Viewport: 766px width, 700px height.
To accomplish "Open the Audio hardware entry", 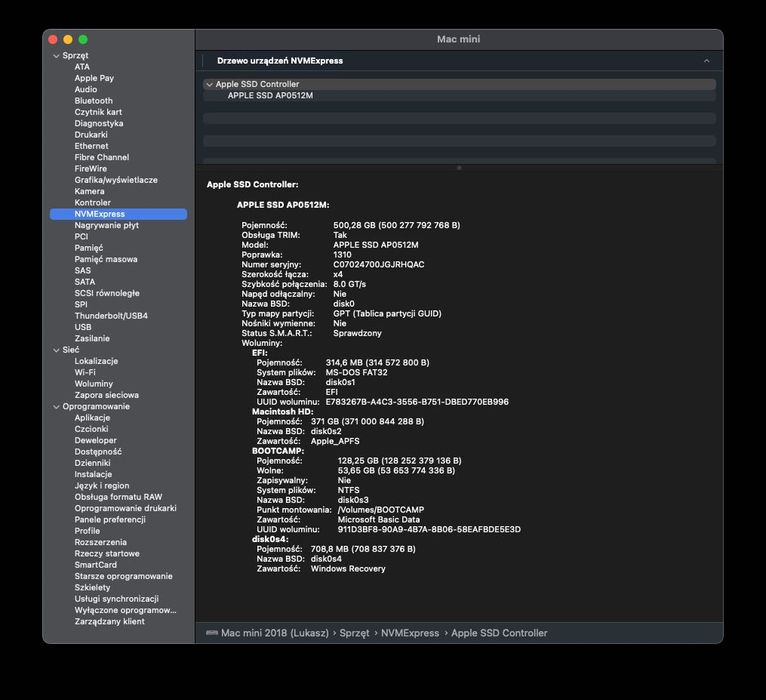I will tap(85, 89).
